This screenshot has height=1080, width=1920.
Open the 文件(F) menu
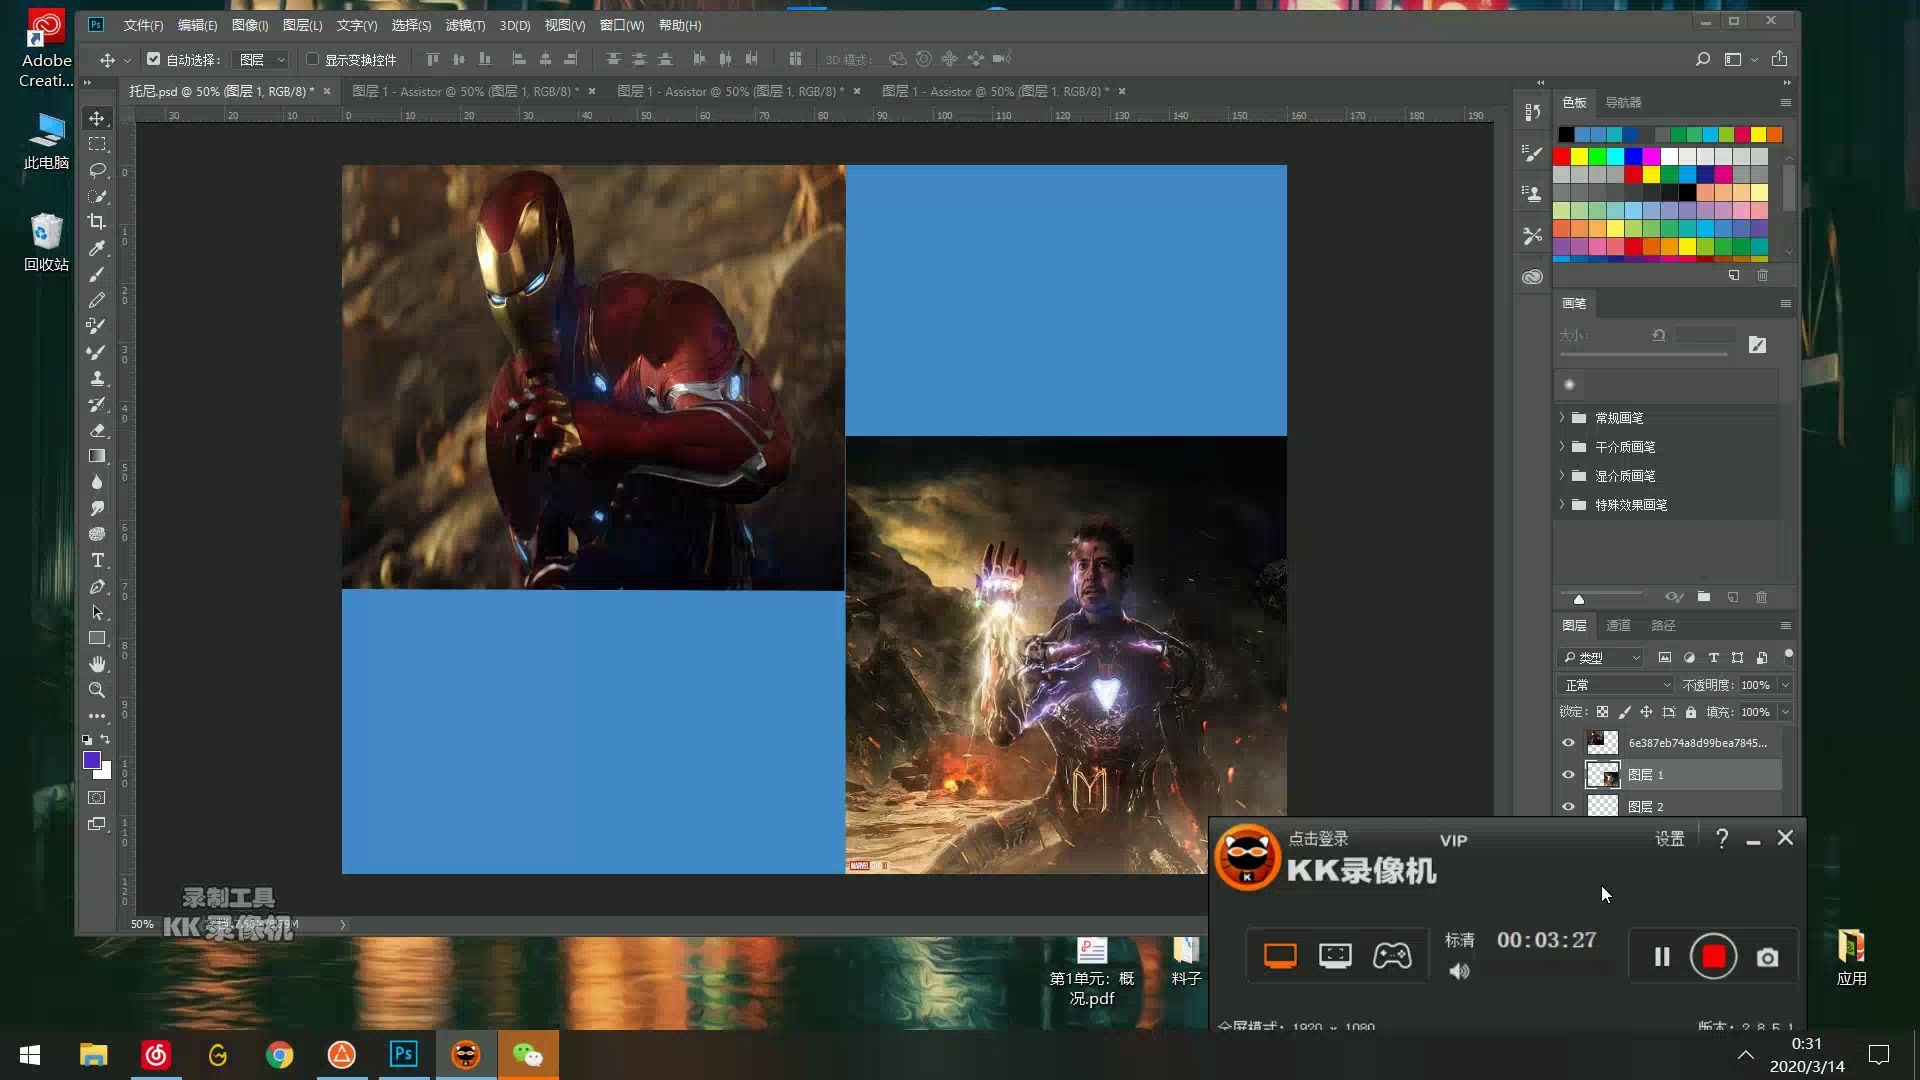click(x=143, y=25)
